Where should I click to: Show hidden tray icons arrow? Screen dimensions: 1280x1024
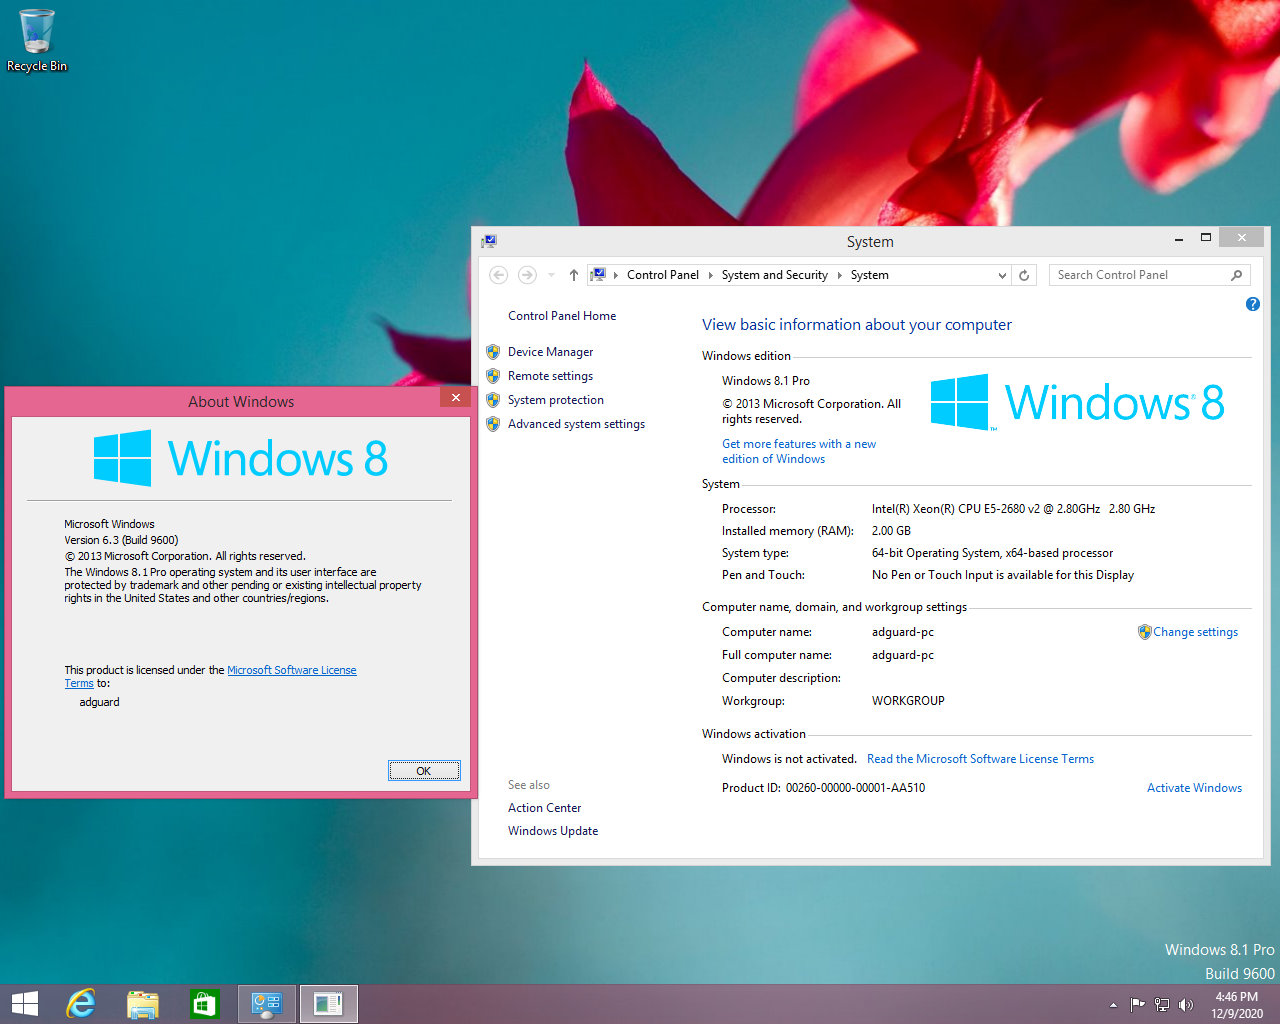[x=1113, y=1005]
